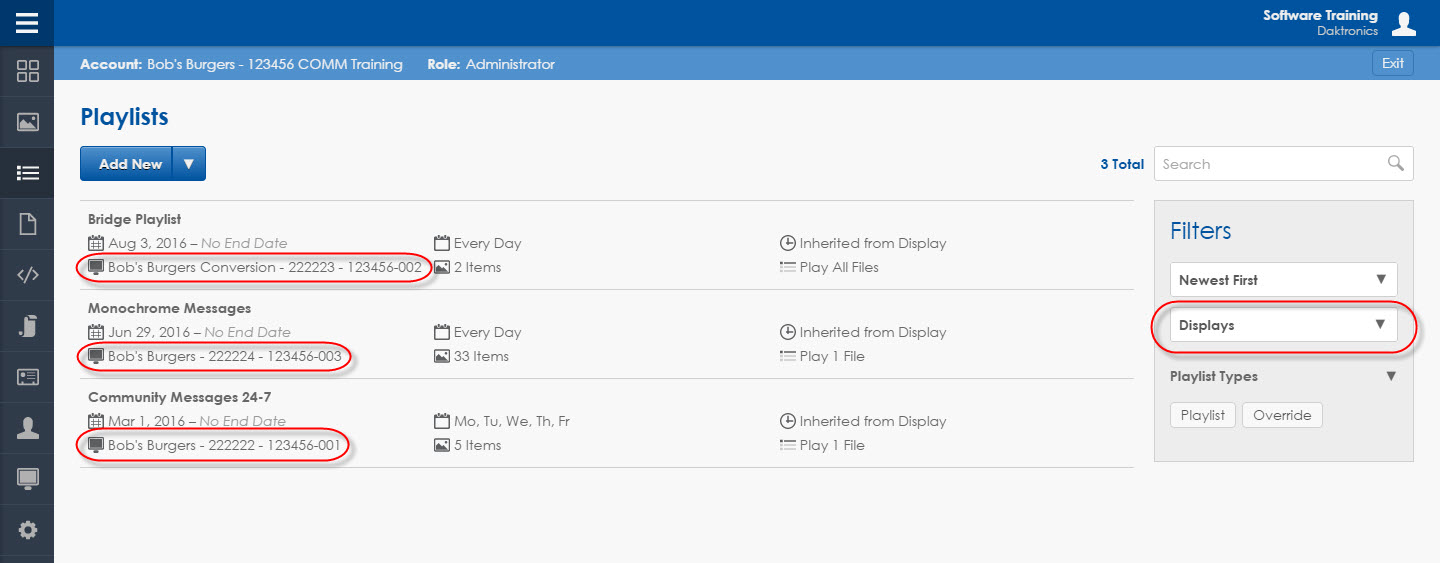
Task: Toggle the Override type filter
Action: pyautogui.click(x=1282, y=415)
